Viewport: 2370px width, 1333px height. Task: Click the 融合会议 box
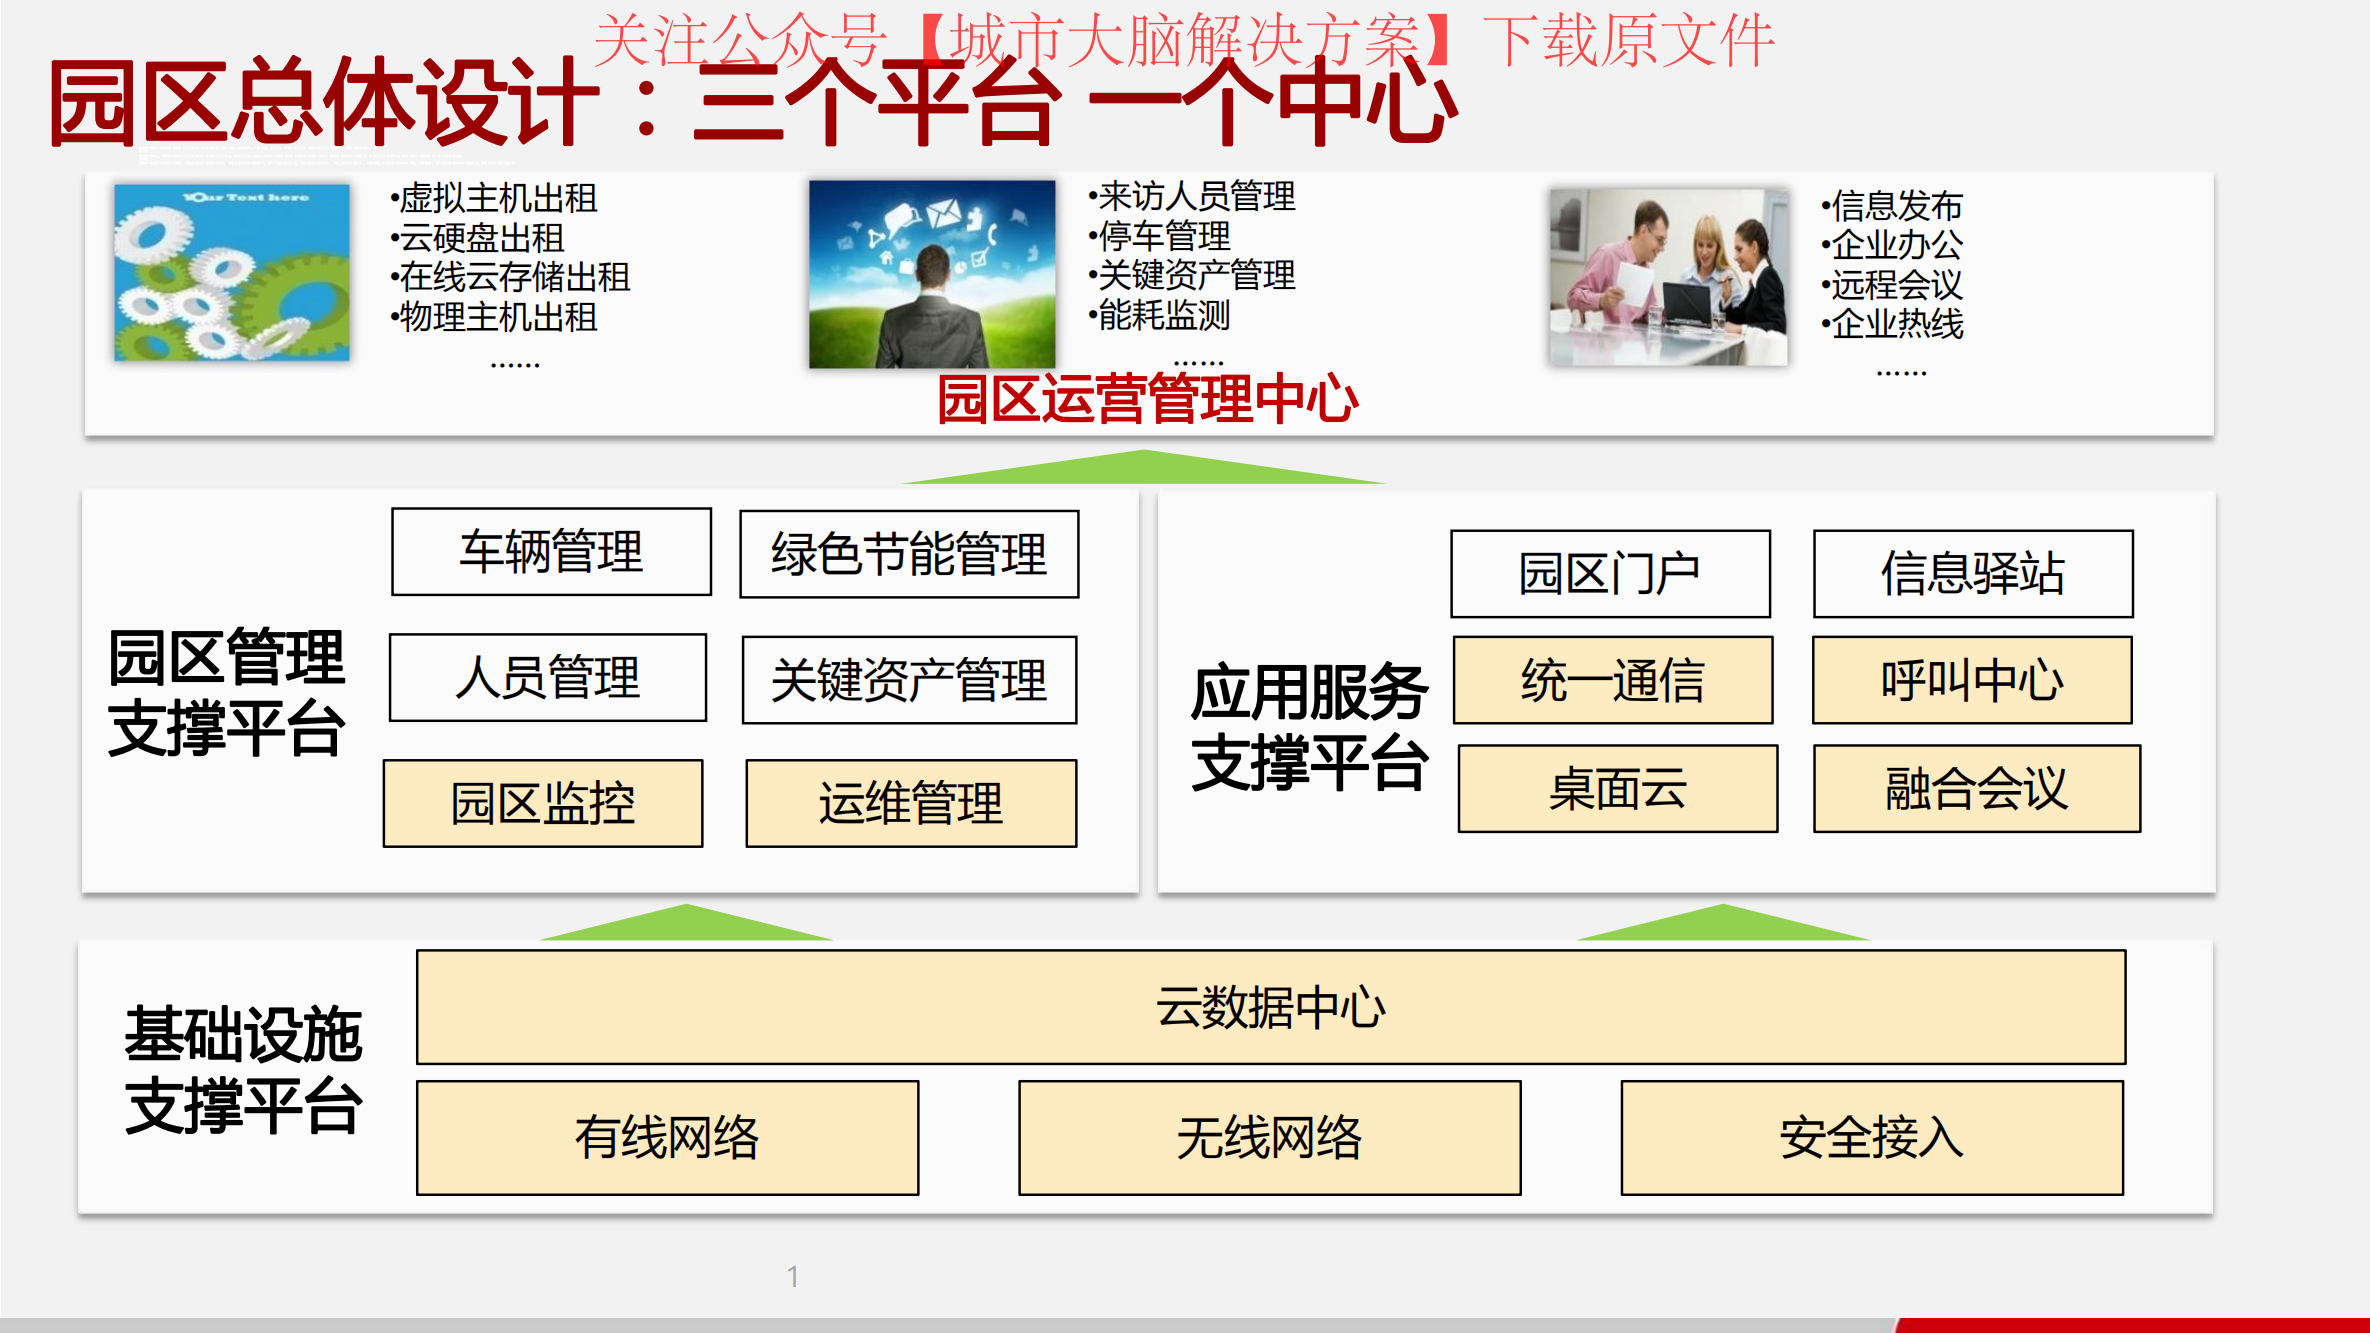[x=1977, y=788]
